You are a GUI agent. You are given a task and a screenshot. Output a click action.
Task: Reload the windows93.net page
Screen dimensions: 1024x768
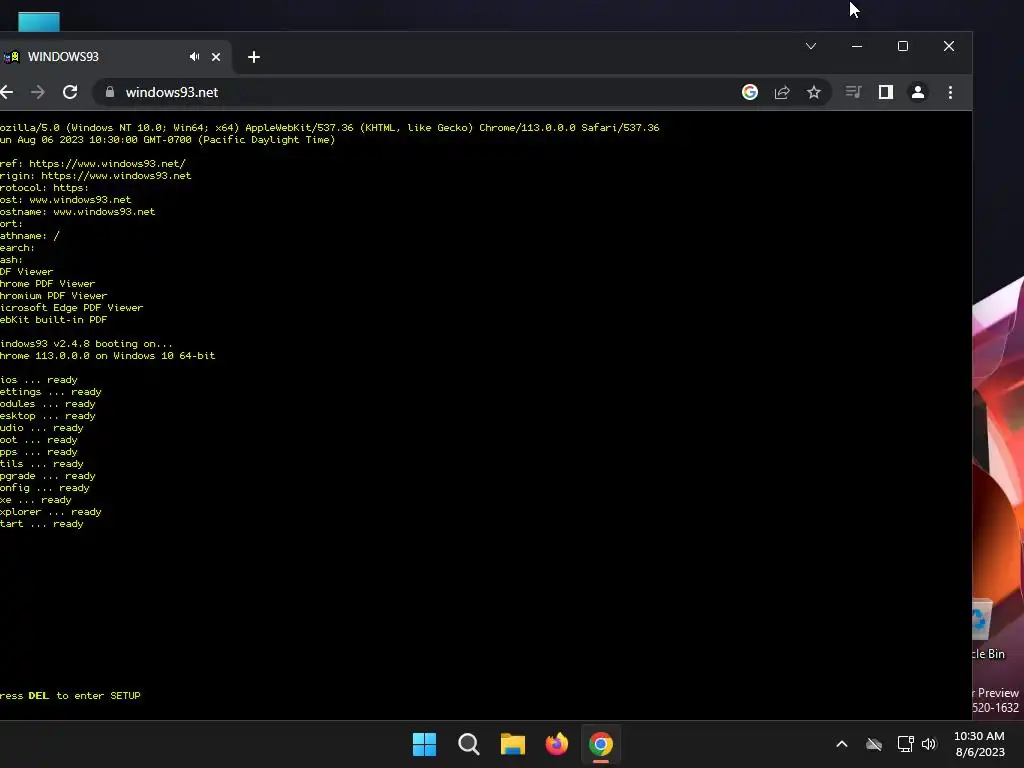[70, 92]
